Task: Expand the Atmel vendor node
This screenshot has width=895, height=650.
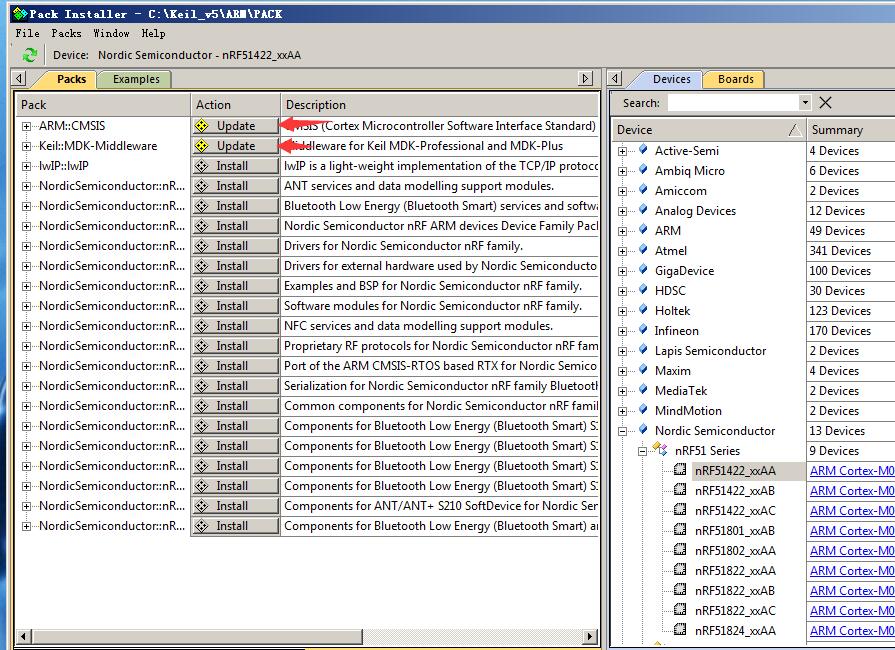Action: click(x=622, y=251)
